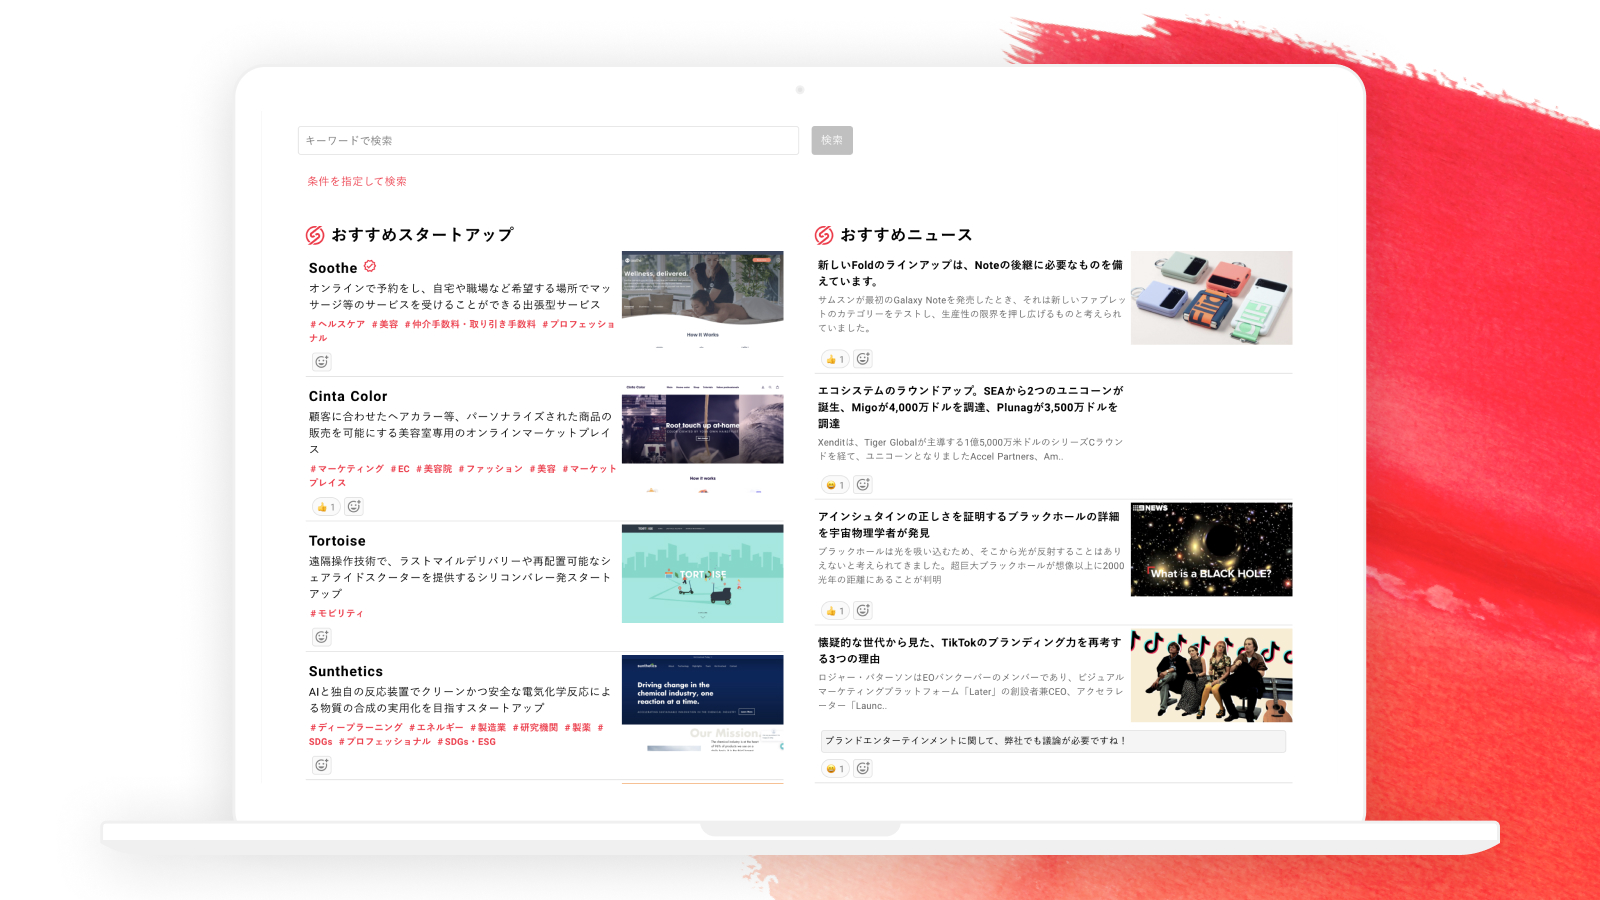Click the smiley reaction on TikTok article

(834, 769)
